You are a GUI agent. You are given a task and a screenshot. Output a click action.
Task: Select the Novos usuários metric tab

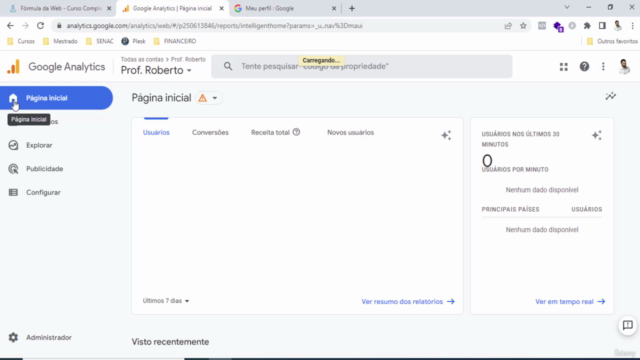tap(351, 133)
